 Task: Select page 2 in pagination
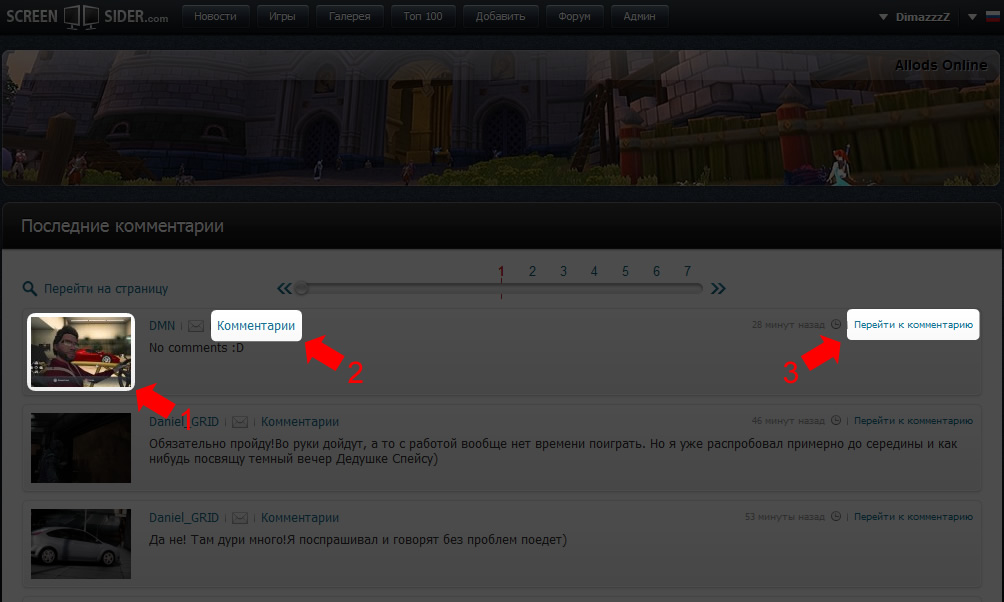coord(532,272)
